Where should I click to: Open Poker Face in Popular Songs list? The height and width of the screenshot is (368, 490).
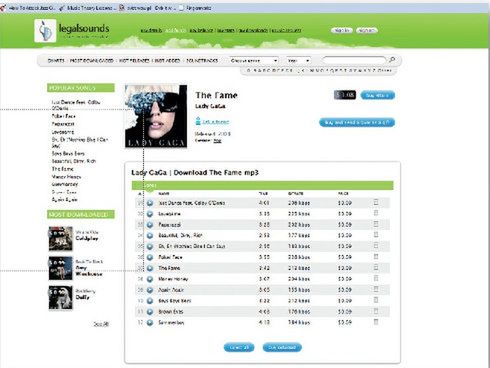click(64, 116)
